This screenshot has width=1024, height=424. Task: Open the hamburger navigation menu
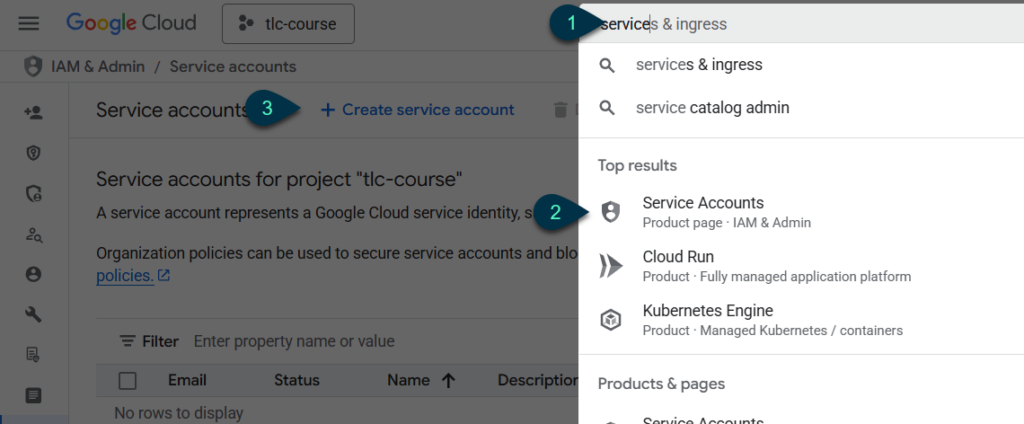click(29, 24)
